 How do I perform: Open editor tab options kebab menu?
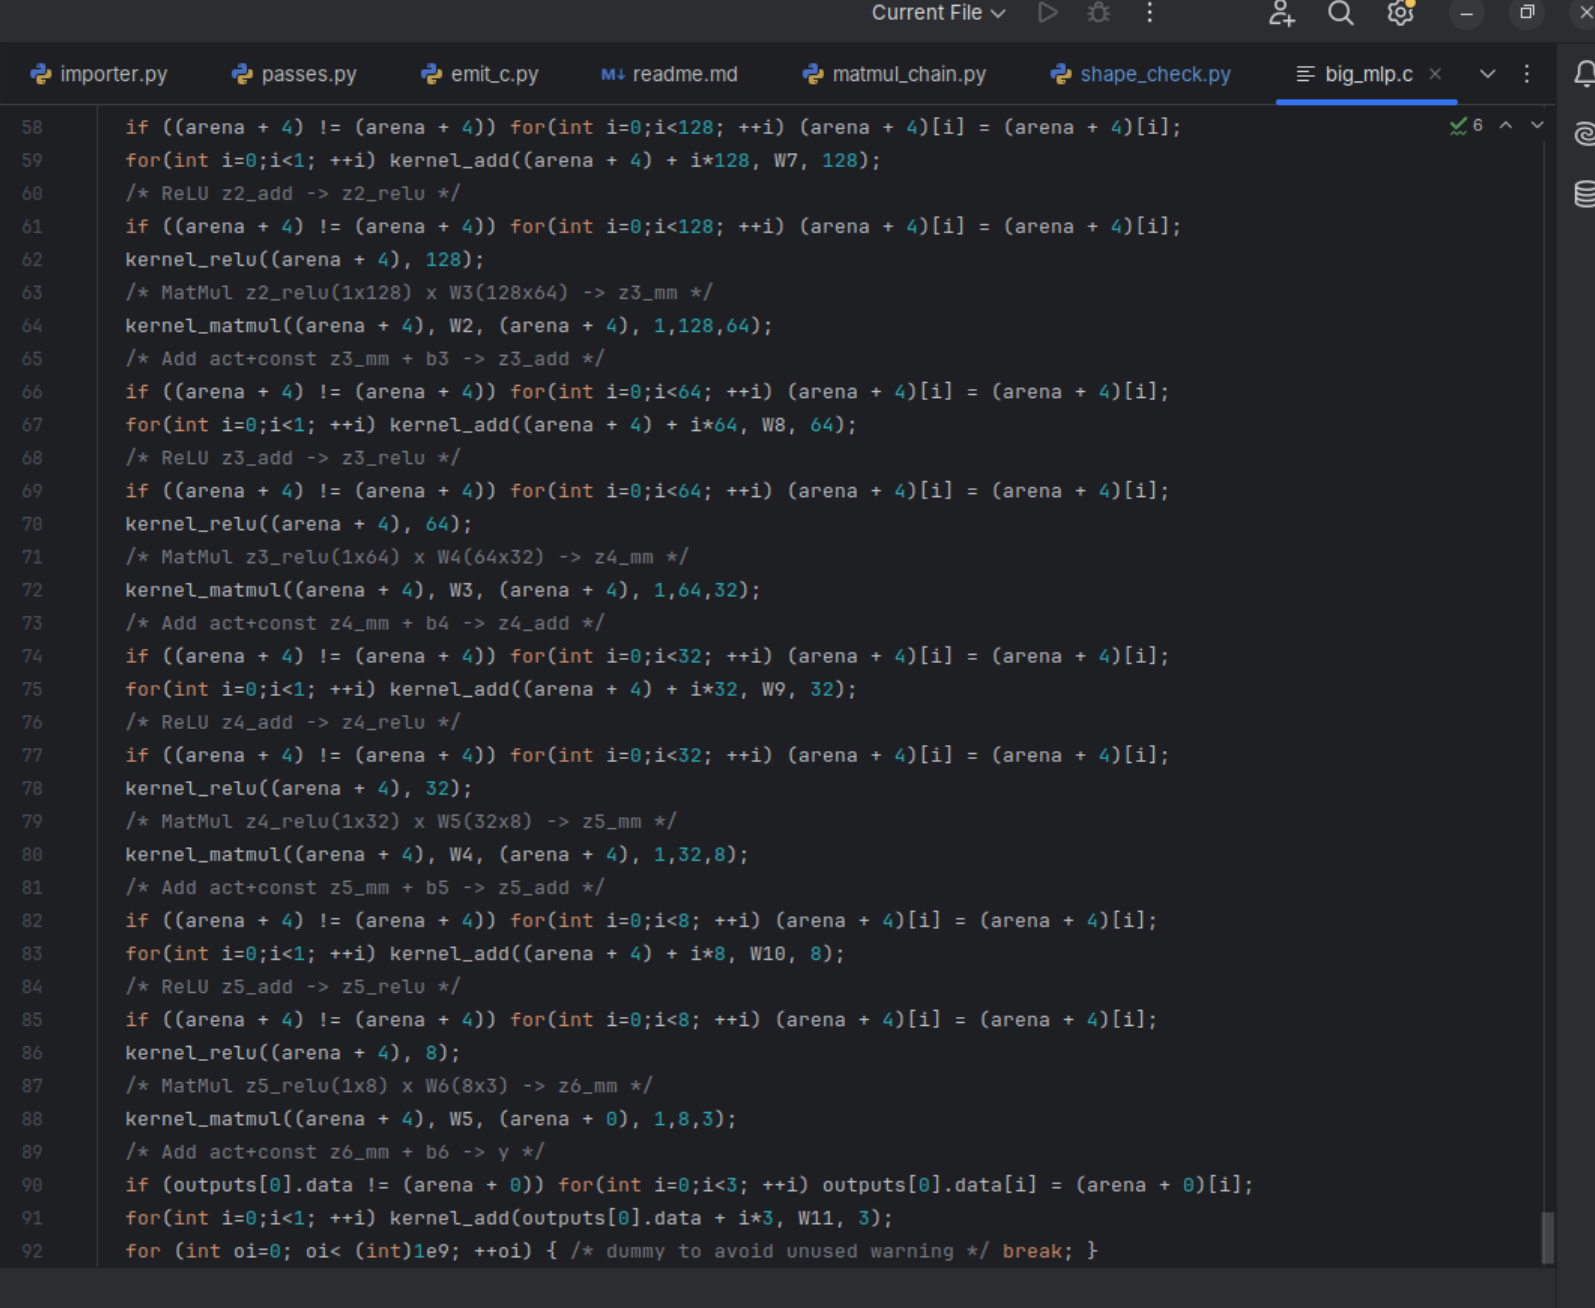pos(1527,74)
